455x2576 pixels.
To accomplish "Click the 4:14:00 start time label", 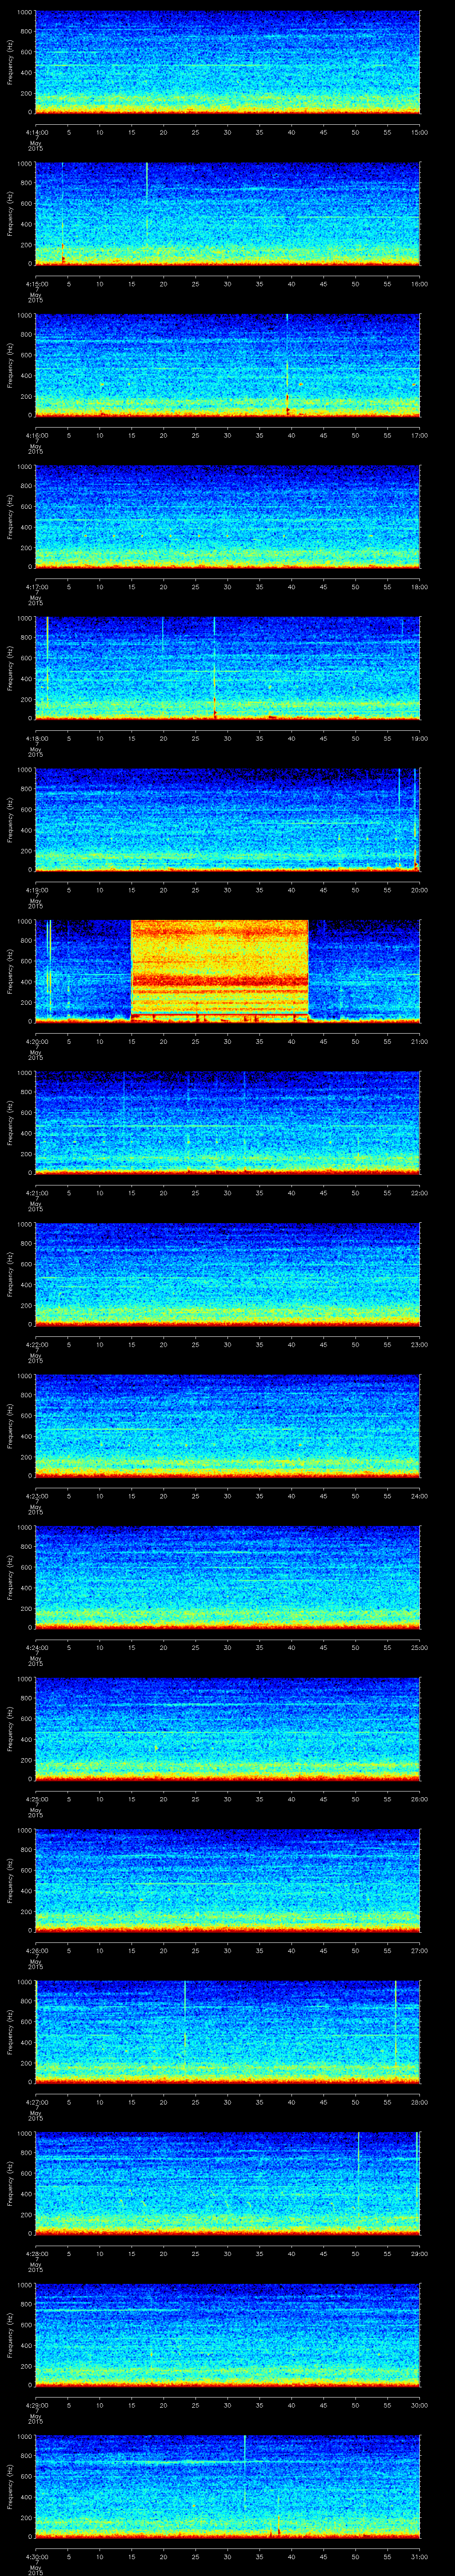I will (36, 132).
